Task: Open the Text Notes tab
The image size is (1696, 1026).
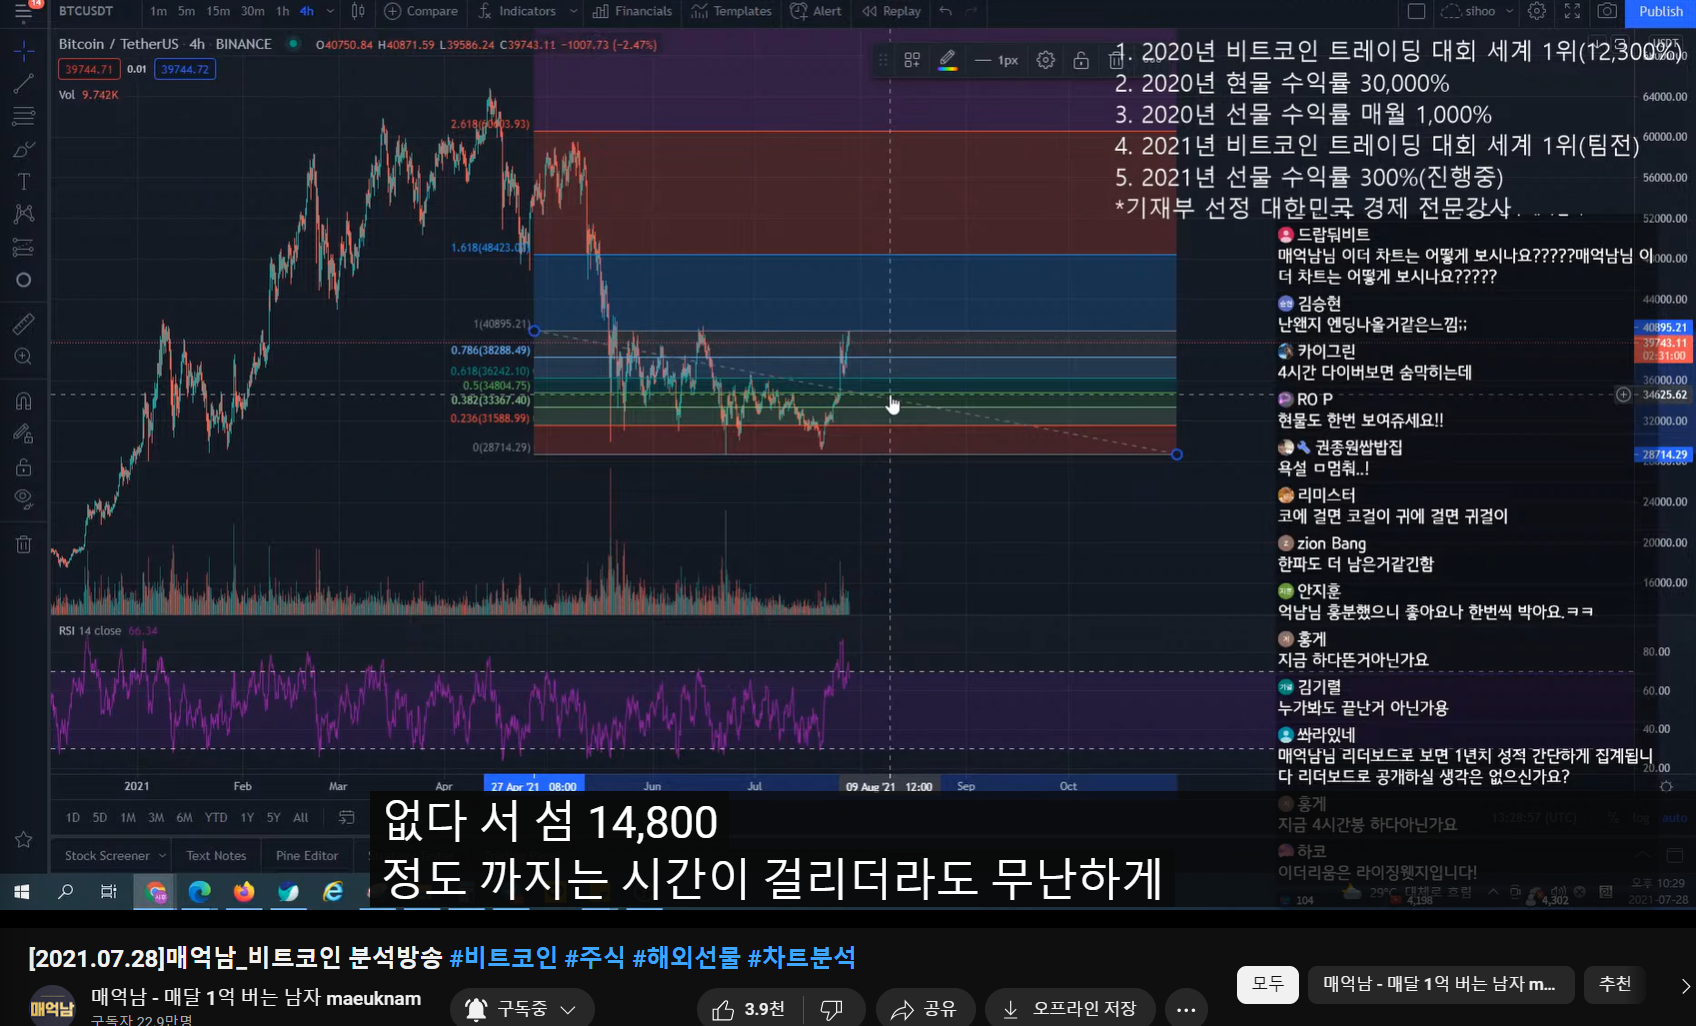Action: (216, 856)
